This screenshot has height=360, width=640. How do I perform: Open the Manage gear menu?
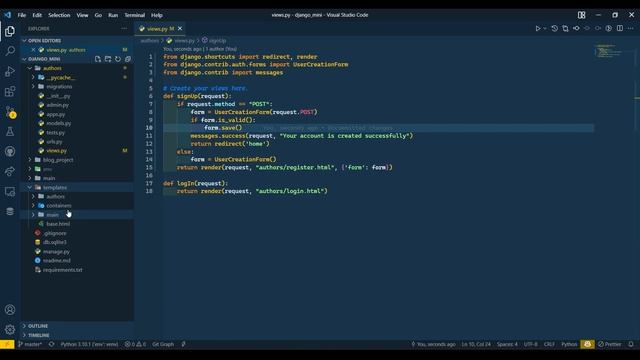click(10, 329)
